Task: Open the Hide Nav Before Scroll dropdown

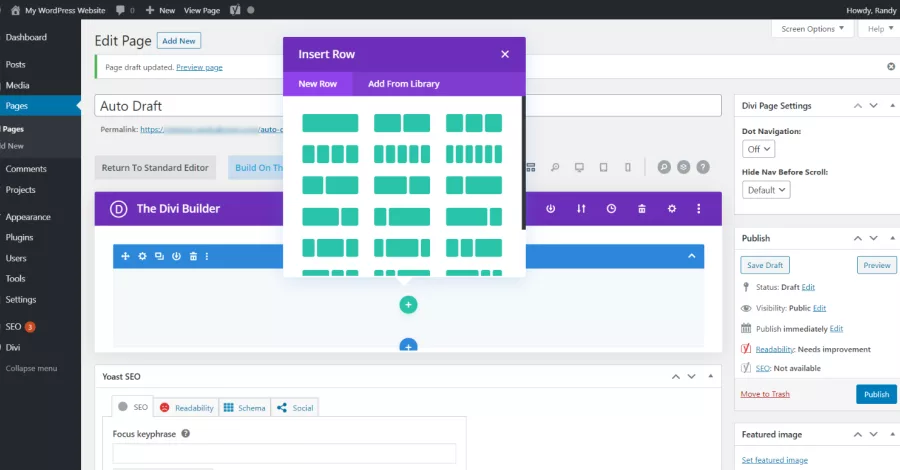Action: pos(766,190)
